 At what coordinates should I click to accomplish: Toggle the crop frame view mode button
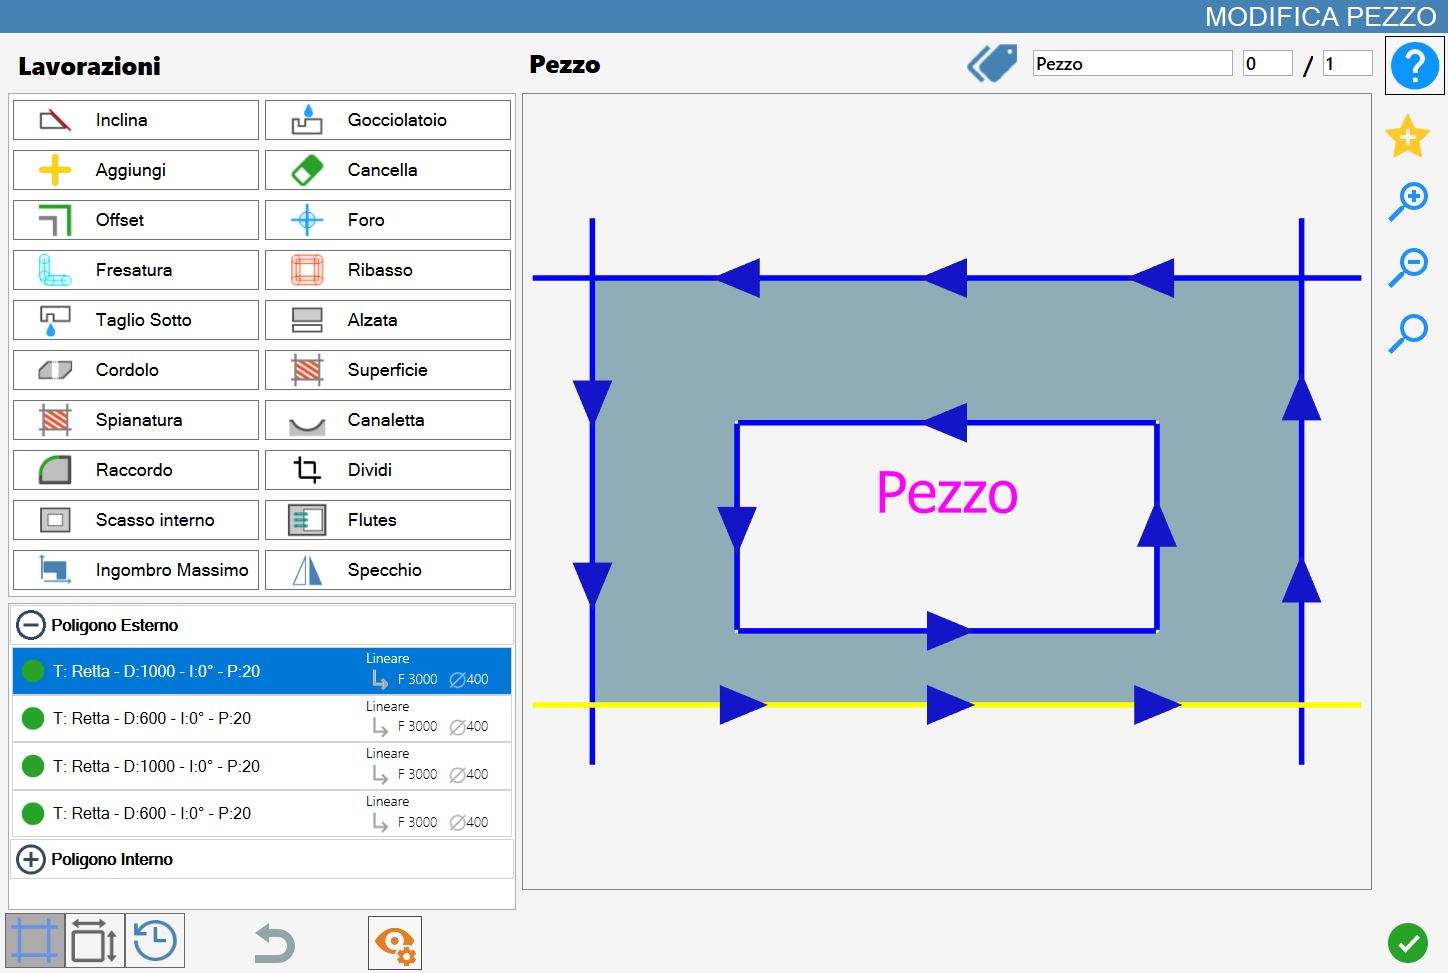tap(35, 941)
